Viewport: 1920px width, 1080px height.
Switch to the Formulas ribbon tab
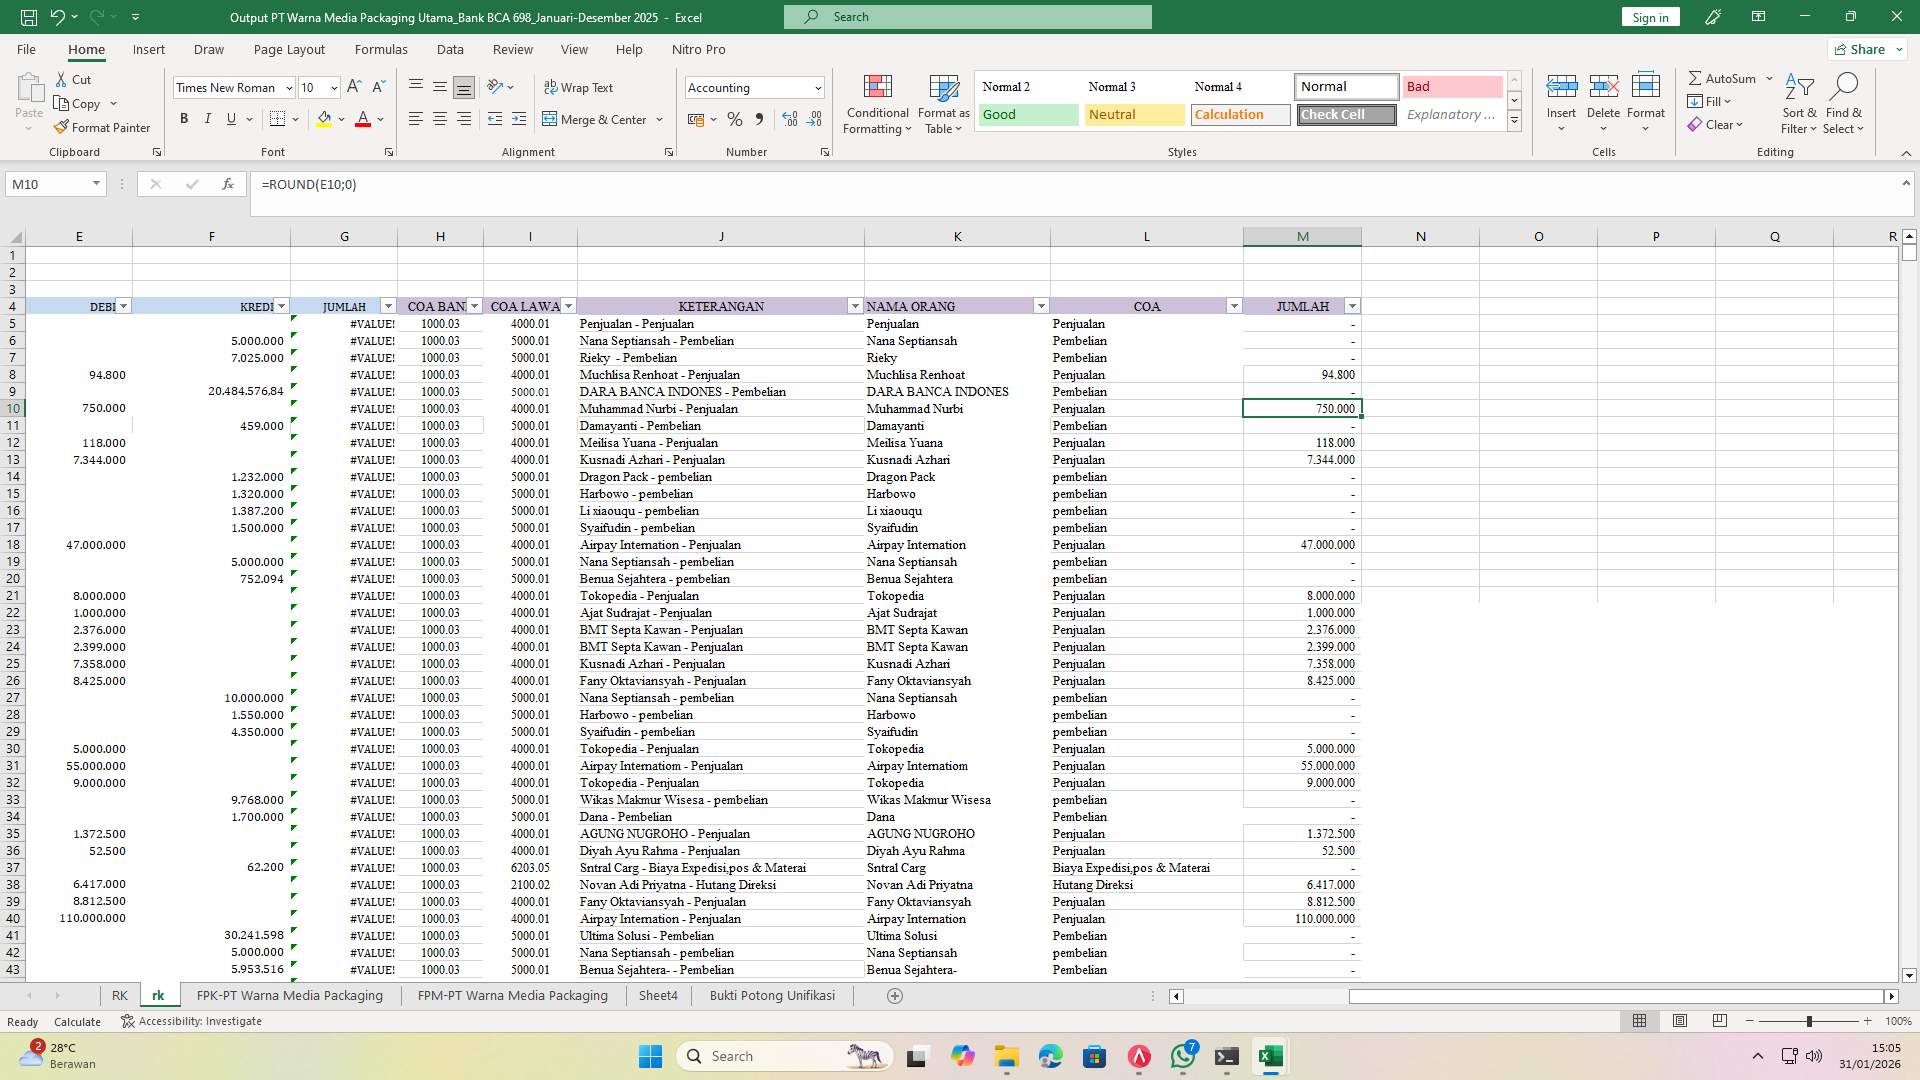pyautogui.click(x=381, y=49)
